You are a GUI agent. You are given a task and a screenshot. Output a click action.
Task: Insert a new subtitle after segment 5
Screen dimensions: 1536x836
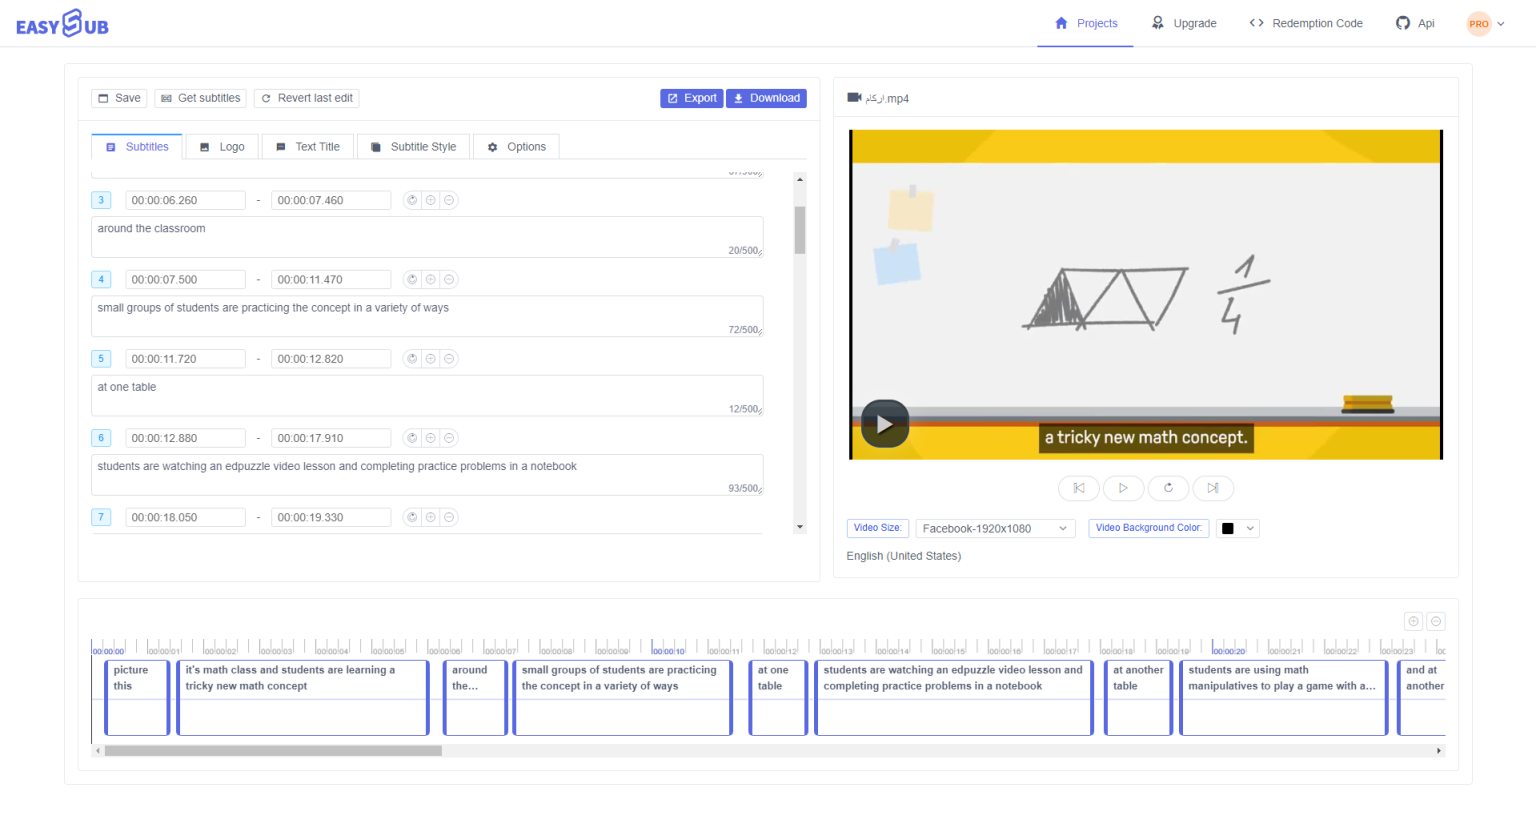click(x=431, y=358)
